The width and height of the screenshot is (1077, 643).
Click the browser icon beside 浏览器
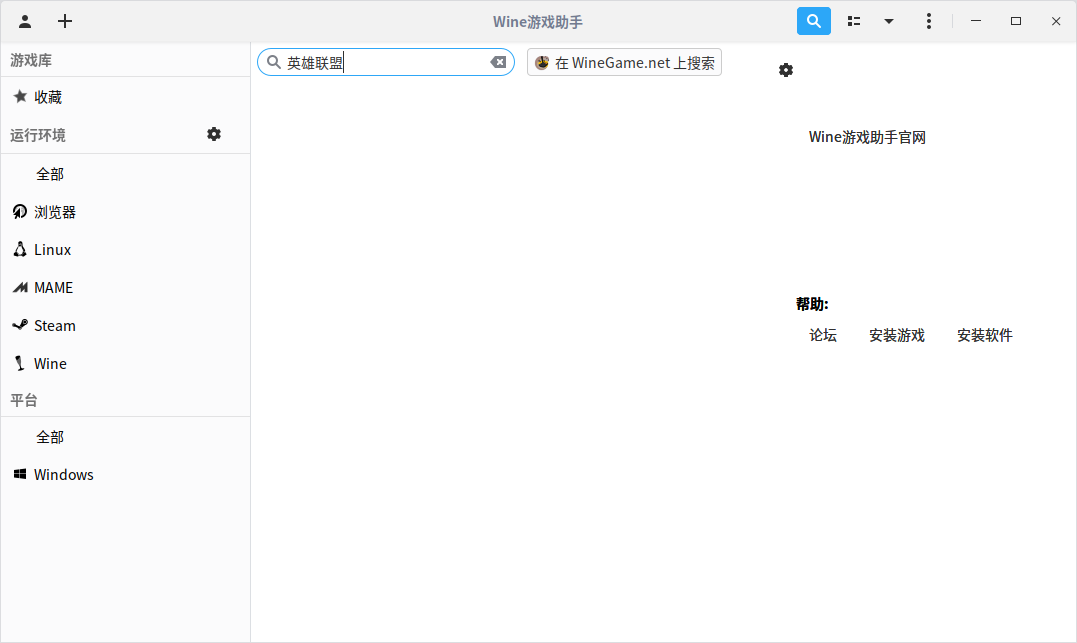click(20, 212)
